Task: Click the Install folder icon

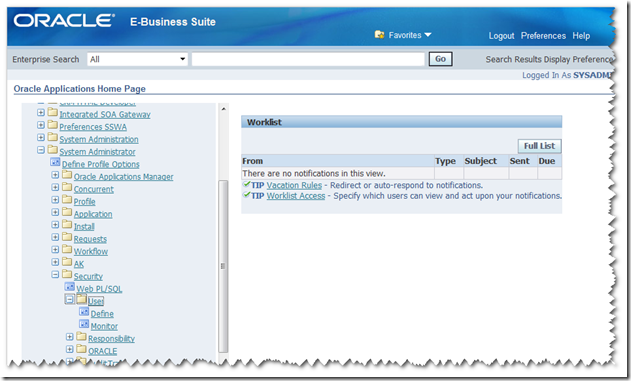Action: pos(67,224)
